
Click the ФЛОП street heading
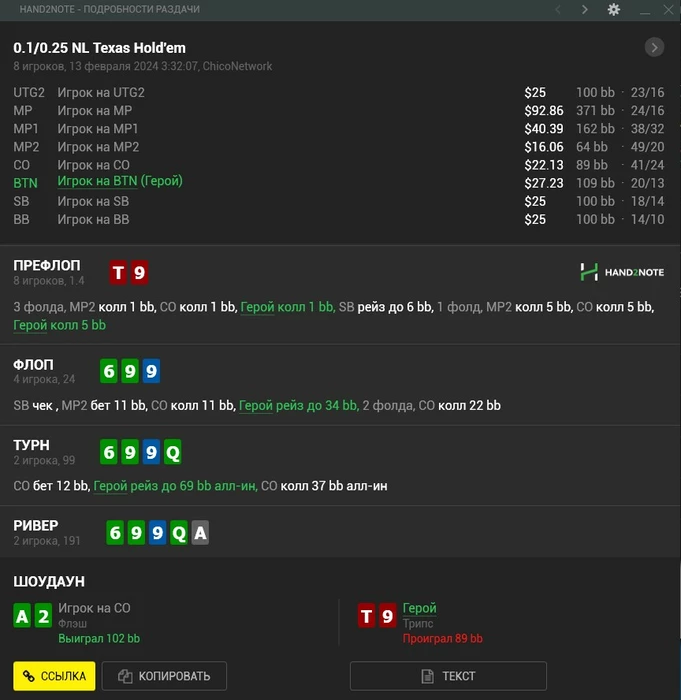(x=33, y=365)
